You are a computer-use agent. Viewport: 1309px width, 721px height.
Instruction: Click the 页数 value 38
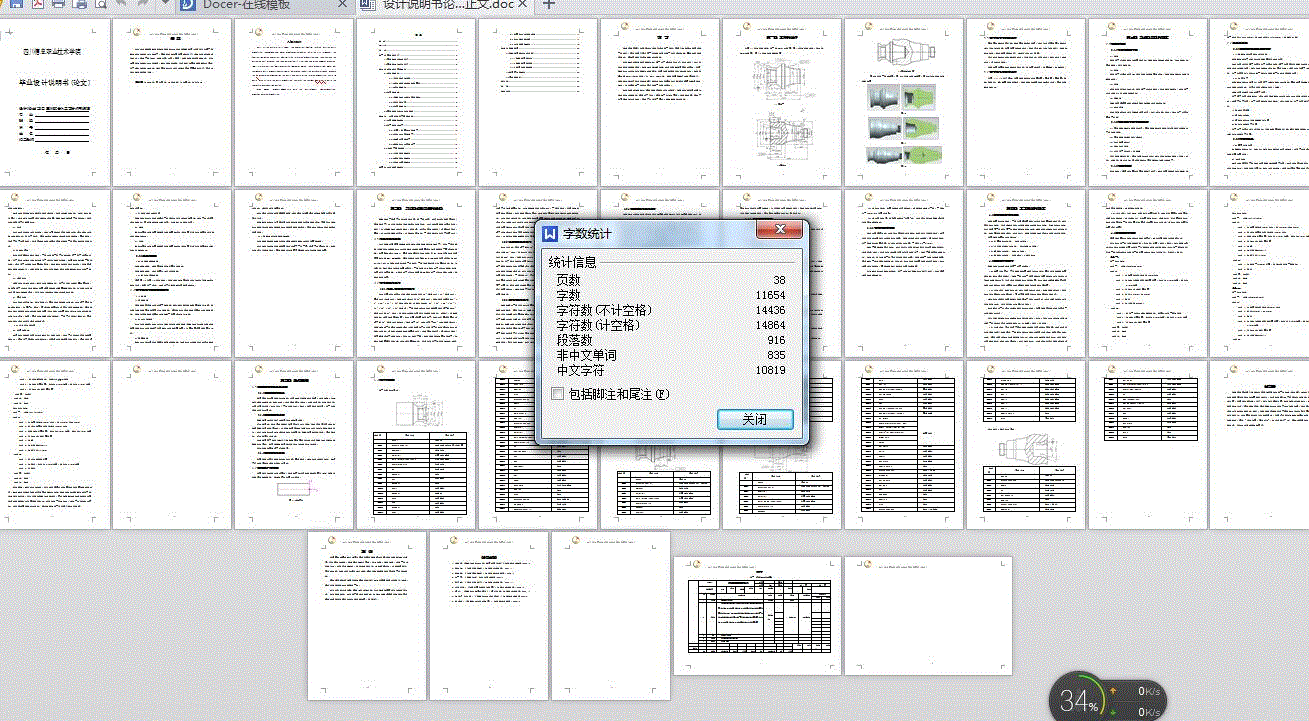[777, 280]
